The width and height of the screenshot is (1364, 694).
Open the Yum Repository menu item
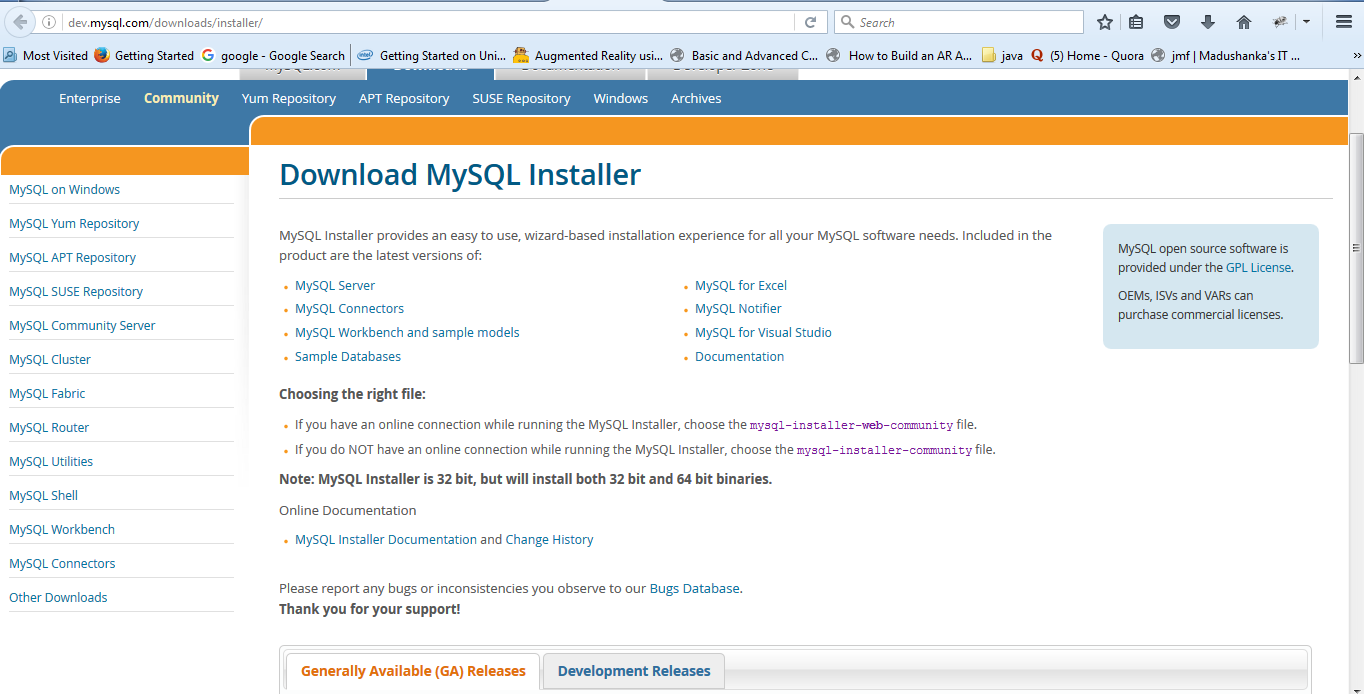[289, 98]
